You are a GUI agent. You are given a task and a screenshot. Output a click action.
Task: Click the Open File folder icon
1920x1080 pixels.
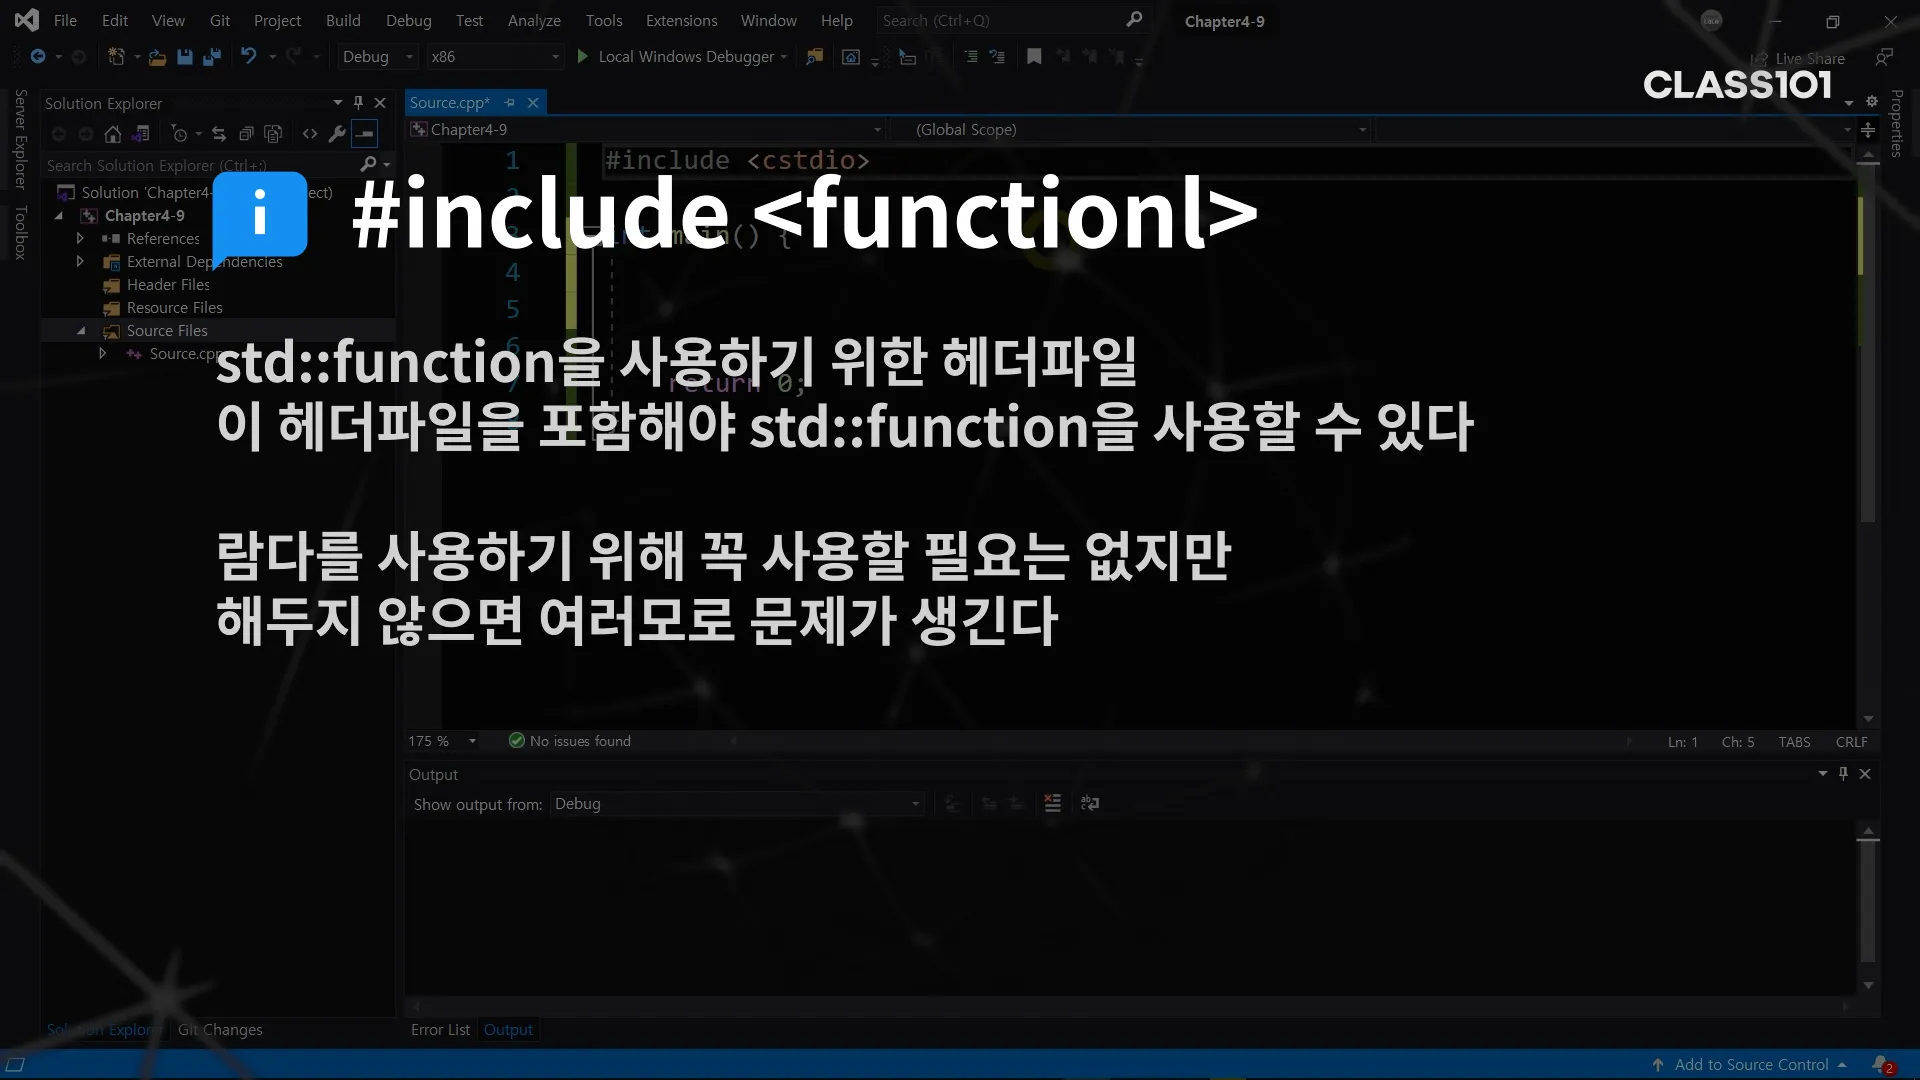tap(157, 57)
